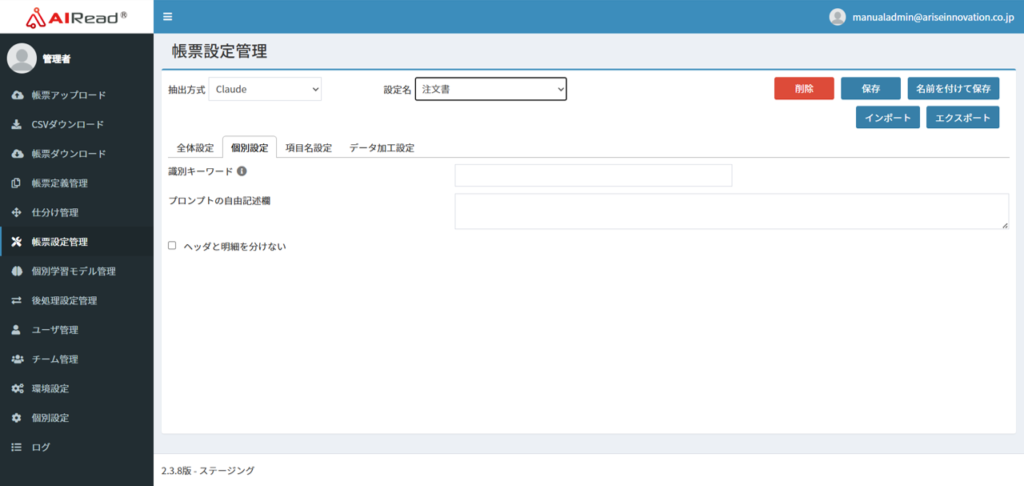Click the 個別学習モデル管理 brain icon
The height and width of the screenshot is (486, 1024).
16,271
